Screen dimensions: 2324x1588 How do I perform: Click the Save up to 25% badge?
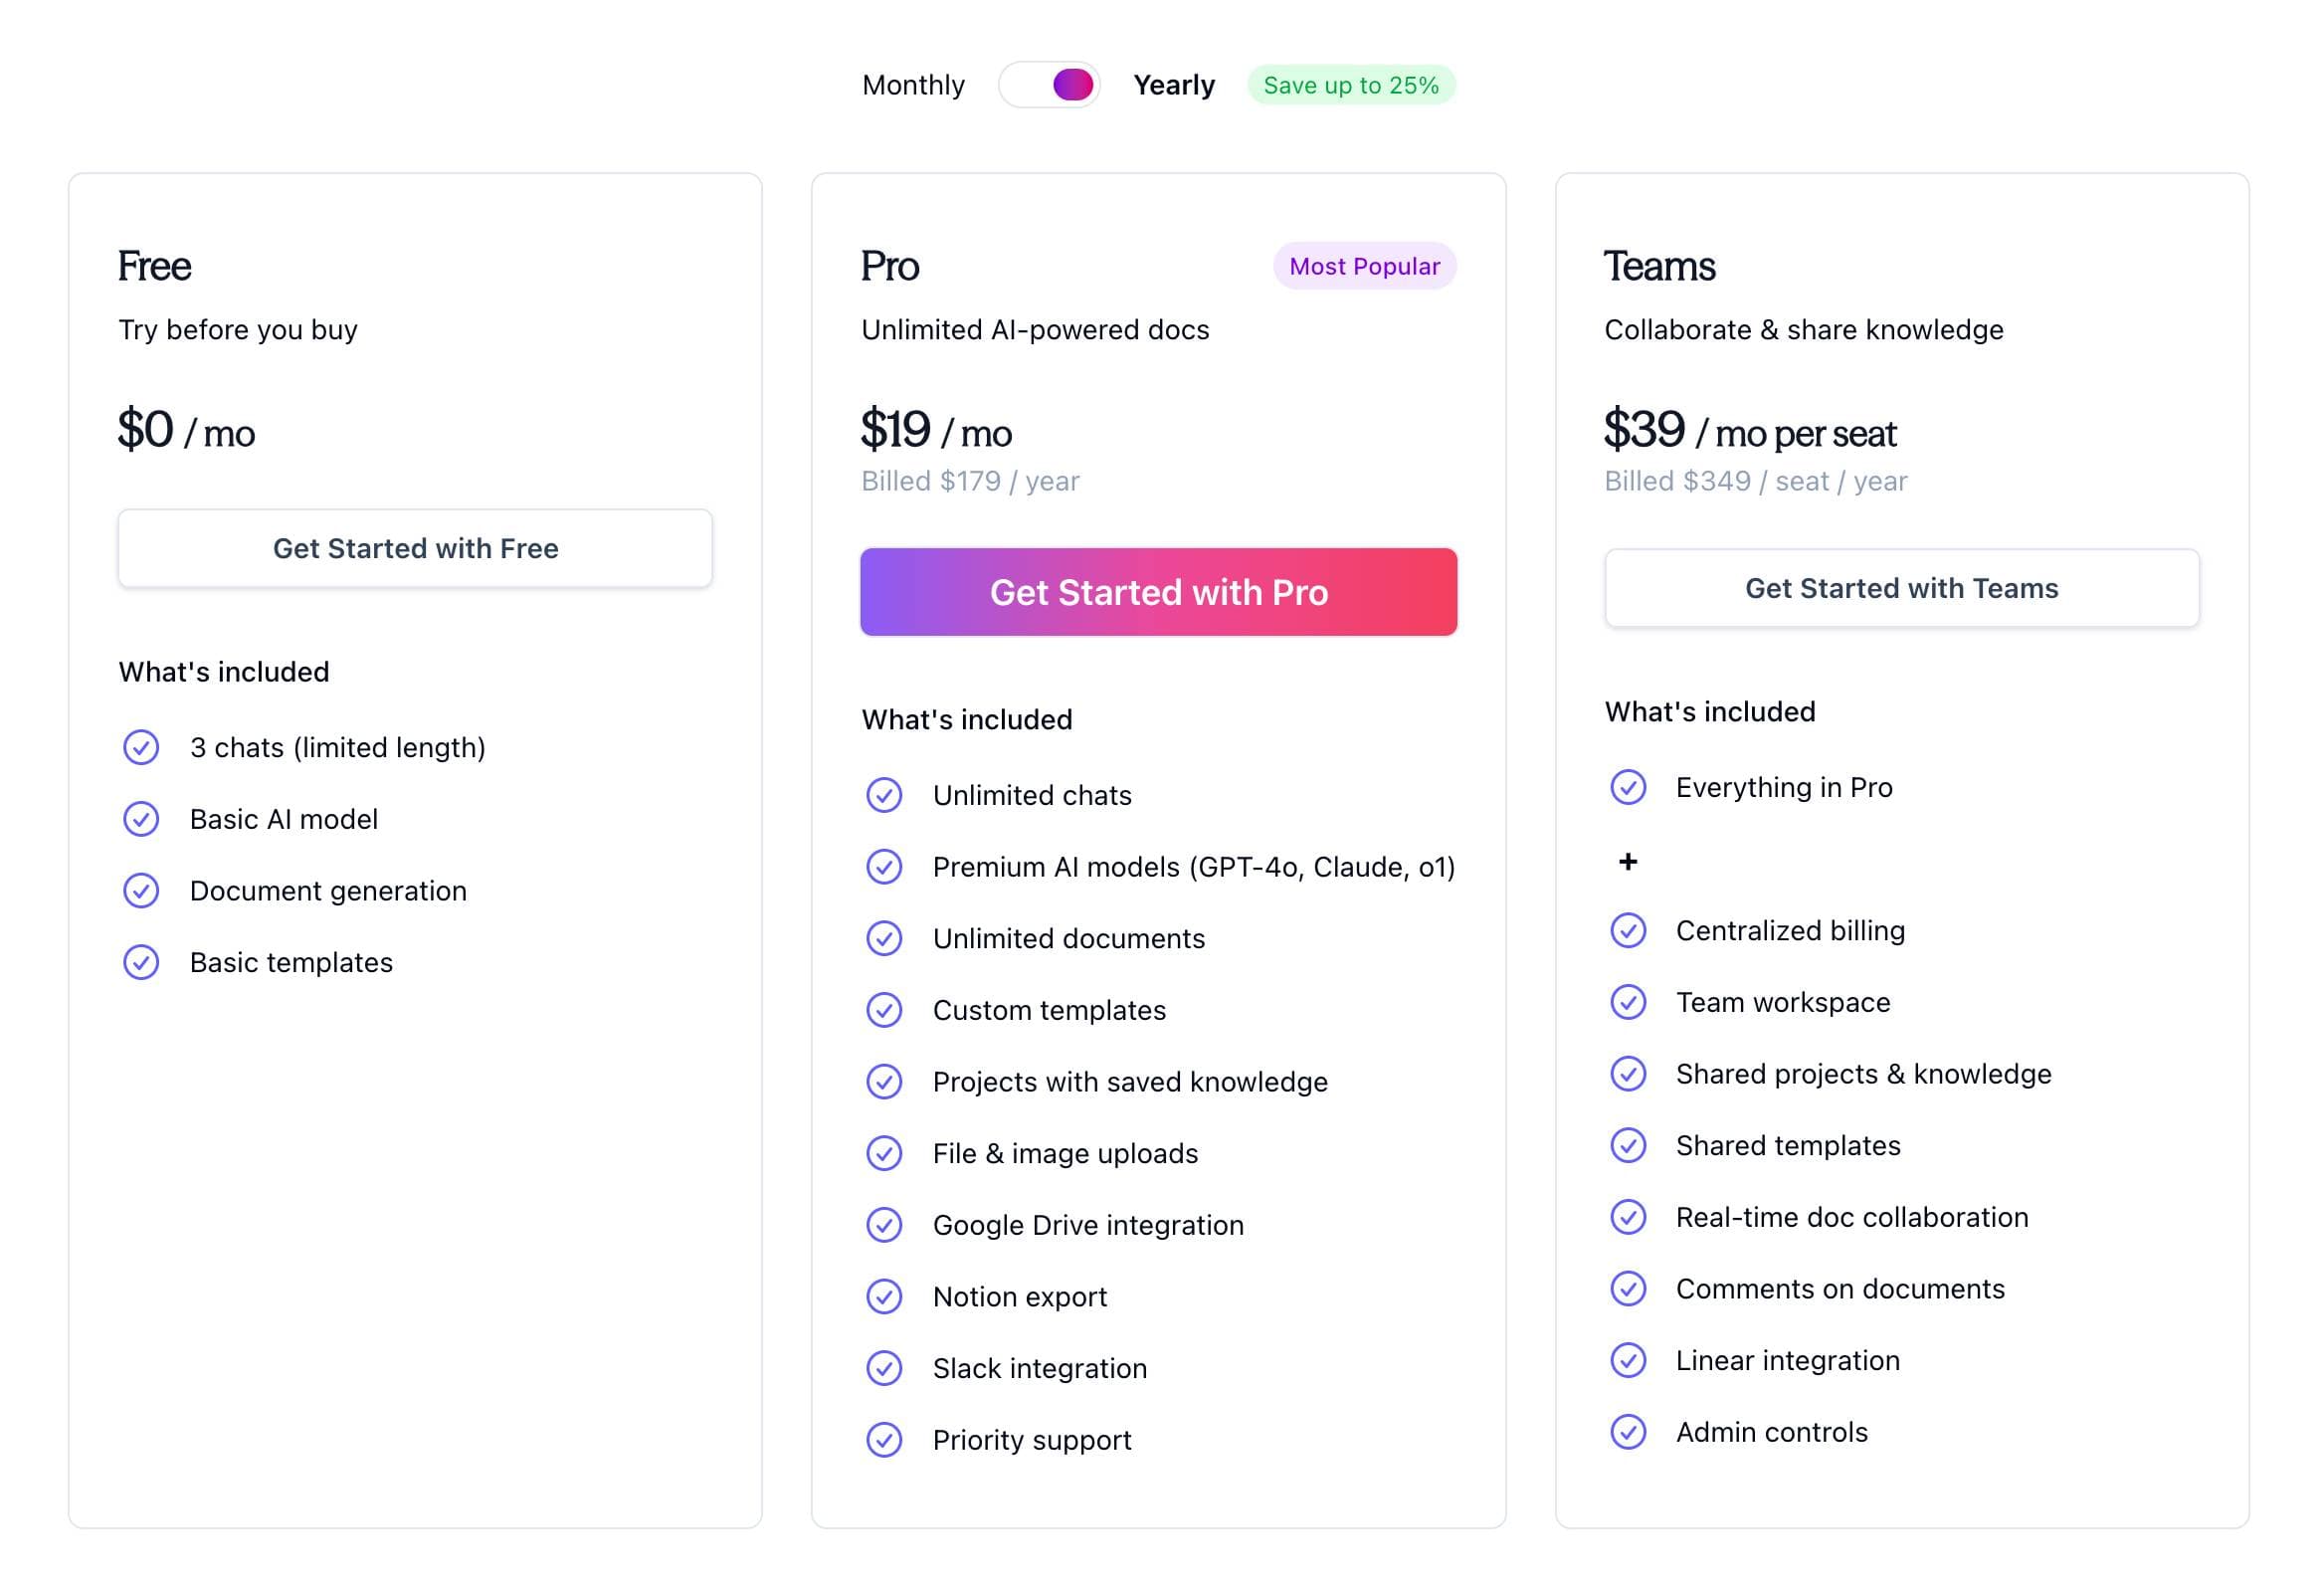[x=1350, y=84]
